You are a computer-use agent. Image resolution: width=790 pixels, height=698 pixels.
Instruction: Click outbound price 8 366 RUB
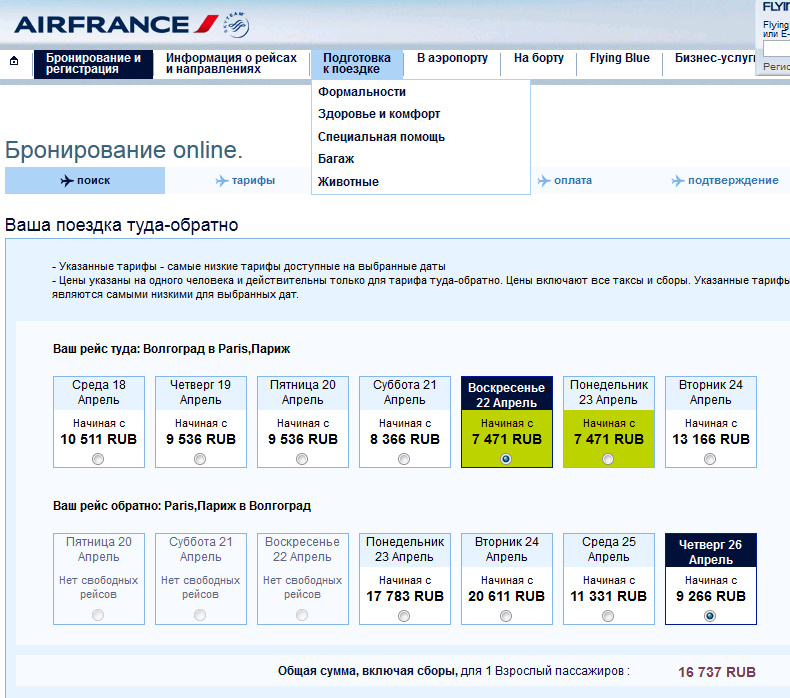tap(405, 439)
